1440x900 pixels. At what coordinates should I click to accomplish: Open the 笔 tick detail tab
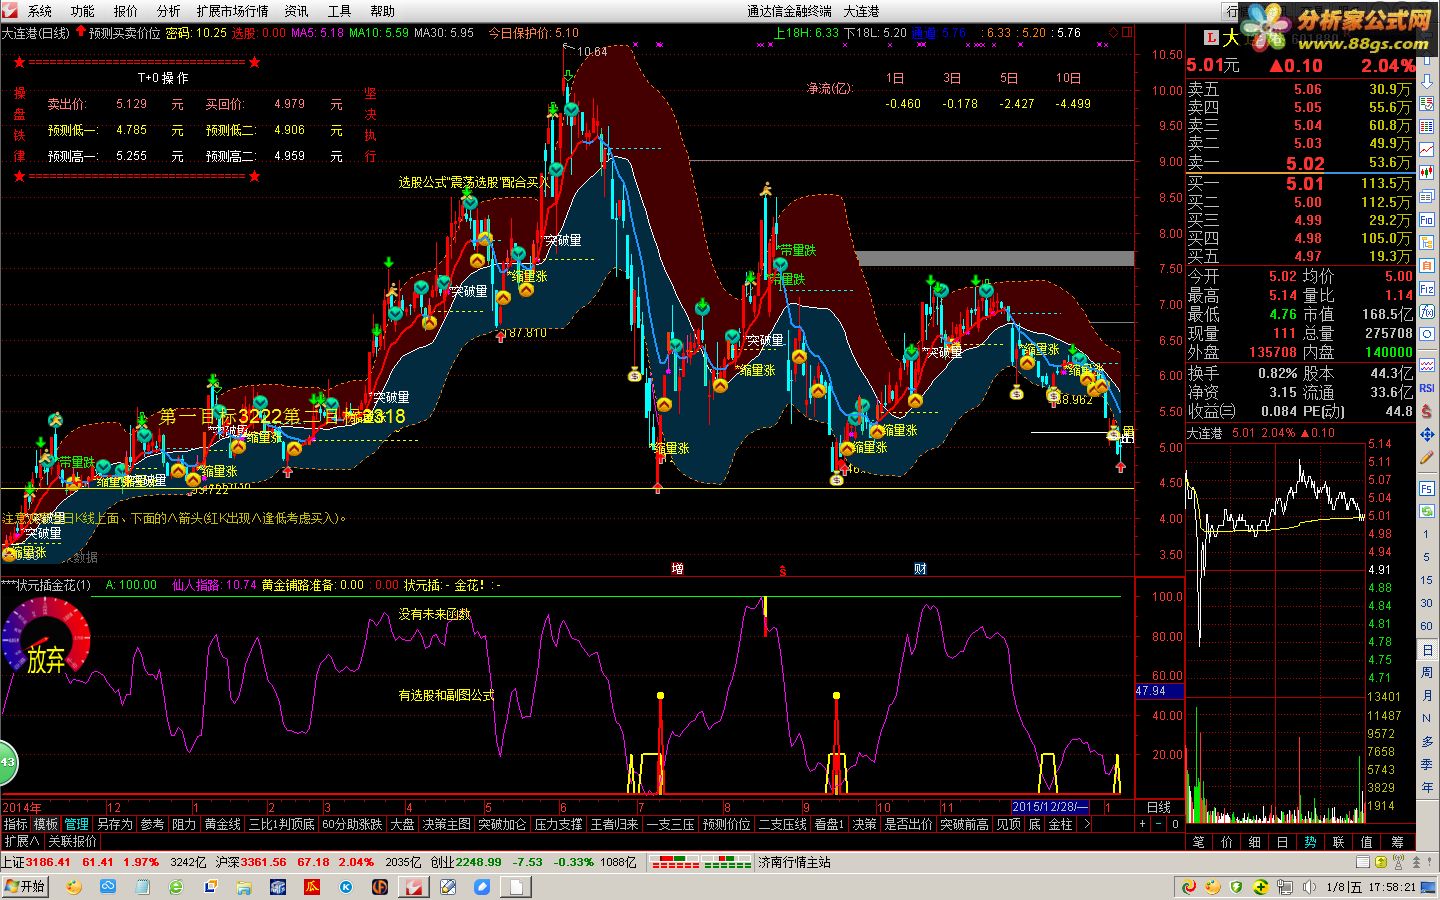click(1199, 842)
